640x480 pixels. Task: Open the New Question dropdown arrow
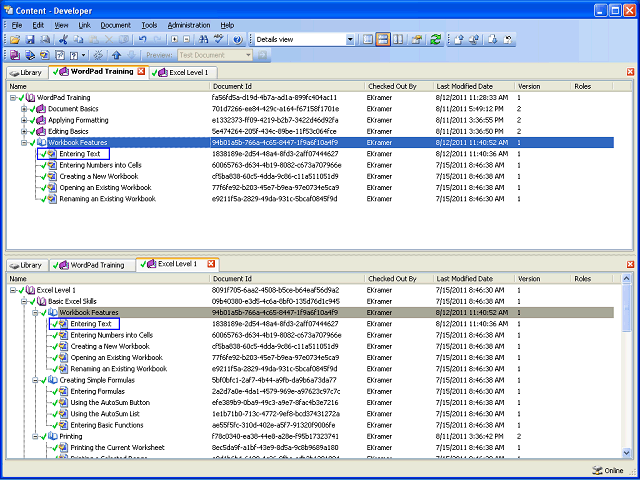click(84, 55)
